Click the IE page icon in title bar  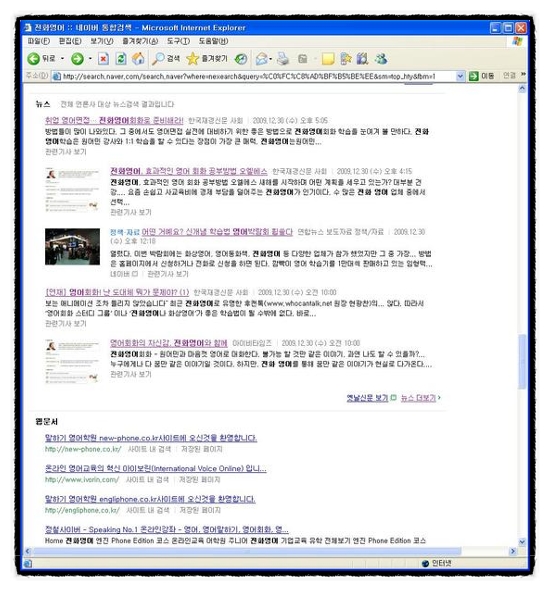coord(28,28)
